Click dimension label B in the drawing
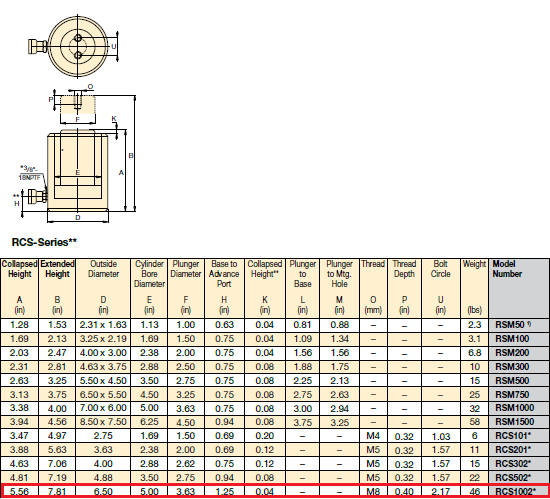 (x=131, y=156)
